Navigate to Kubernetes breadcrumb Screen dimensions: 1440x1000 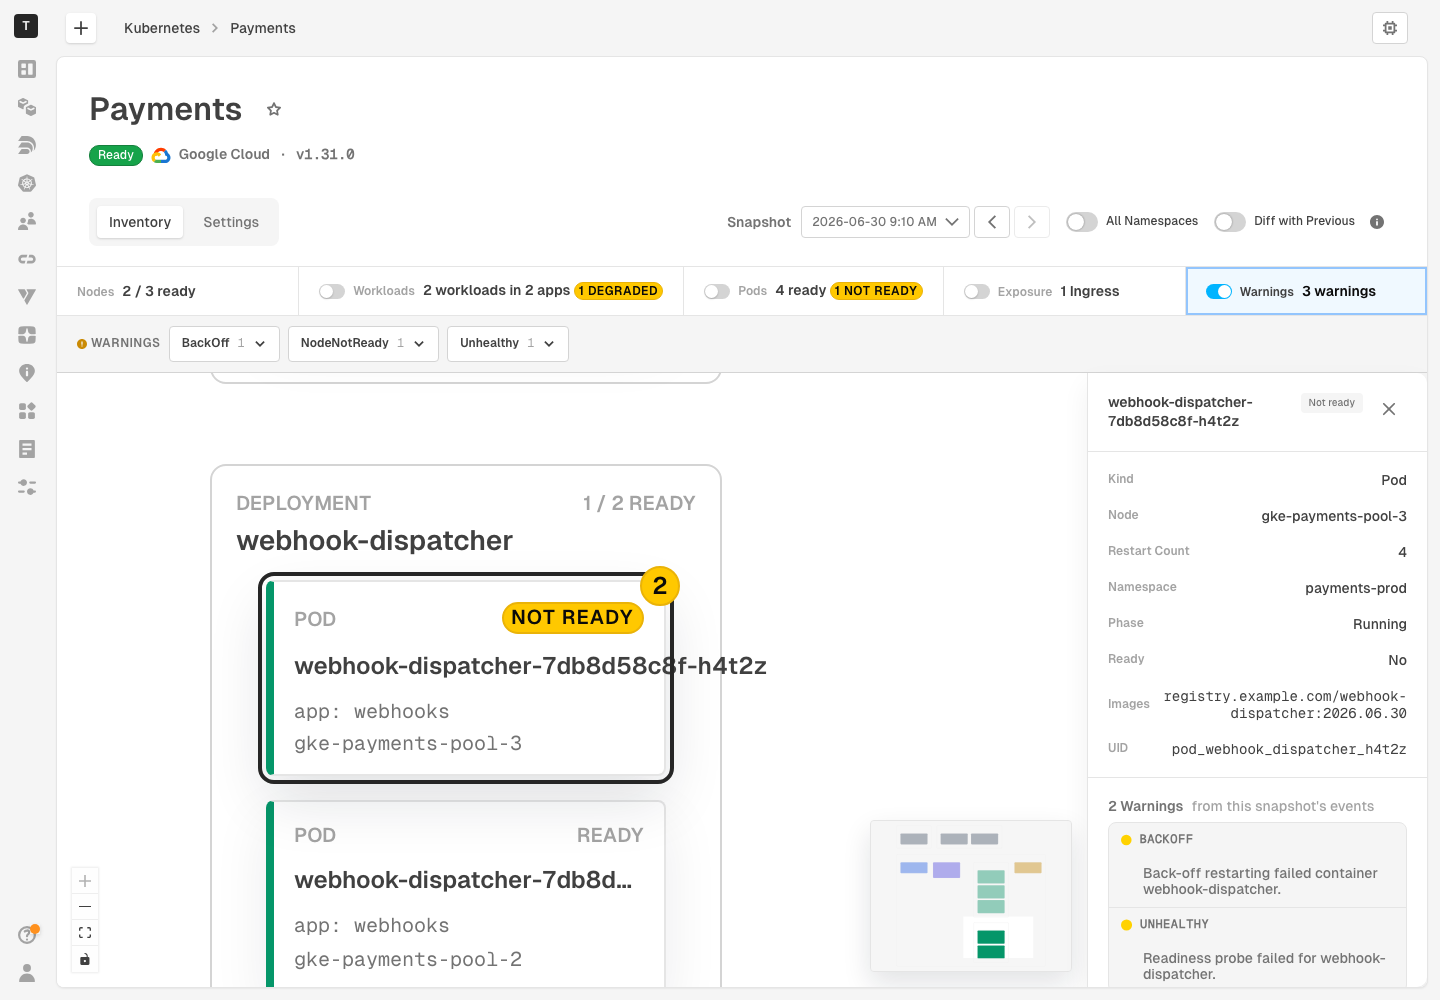162,28
